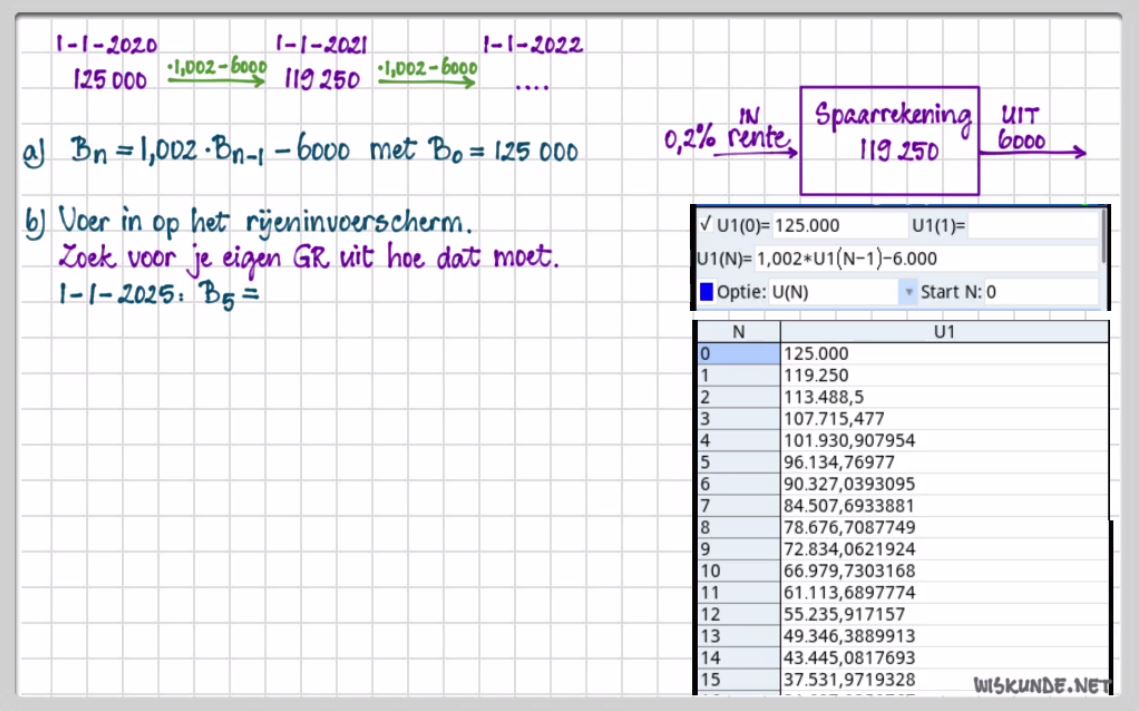Select the U1 column header

point(944,332)
